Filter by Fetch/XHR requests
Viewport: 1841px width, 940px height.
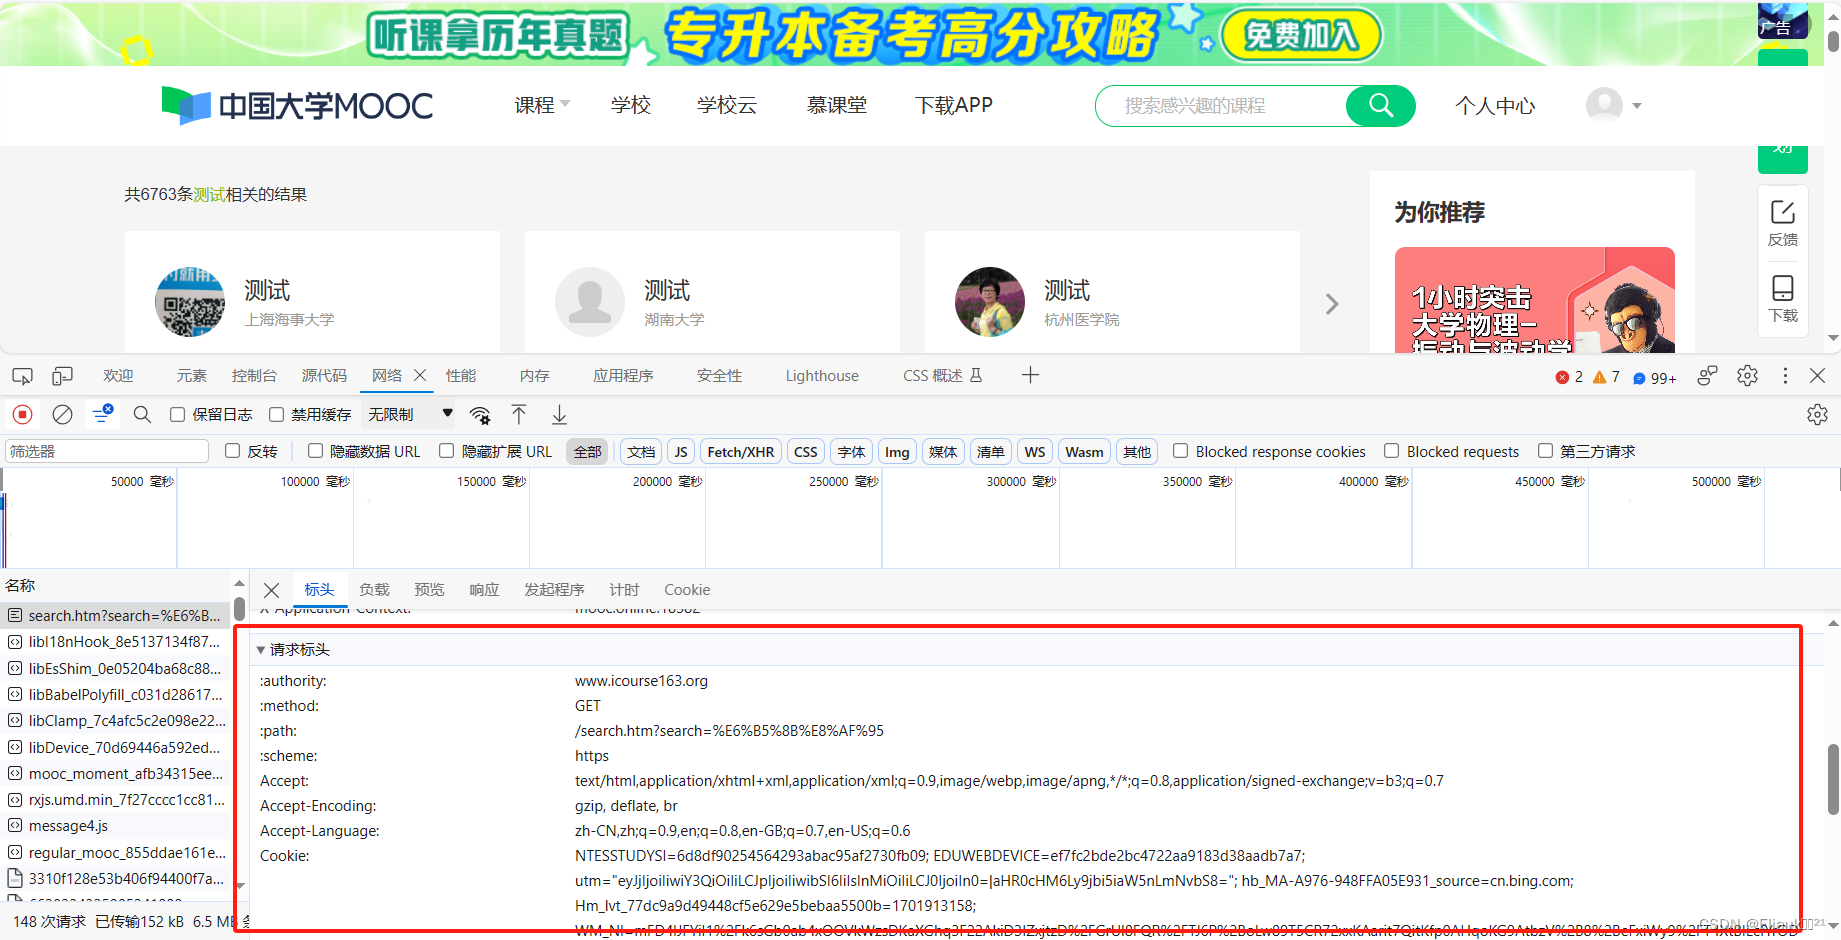click(740, 452)
